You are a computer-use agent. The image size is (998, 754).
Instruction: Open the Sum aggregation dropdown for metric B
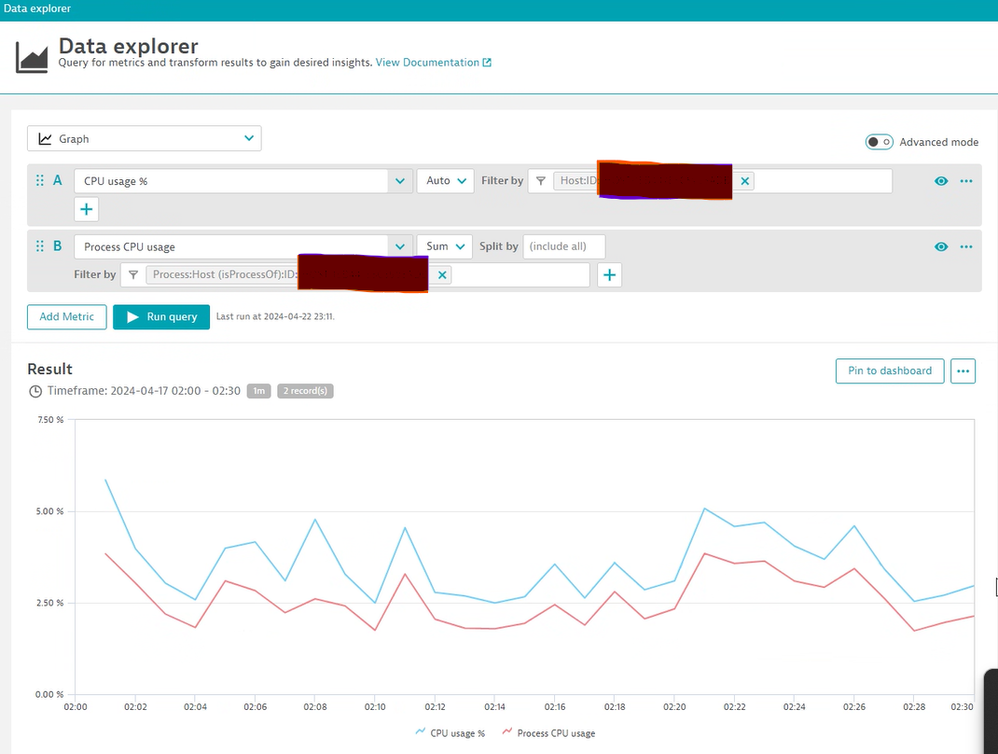coord(445,246)
